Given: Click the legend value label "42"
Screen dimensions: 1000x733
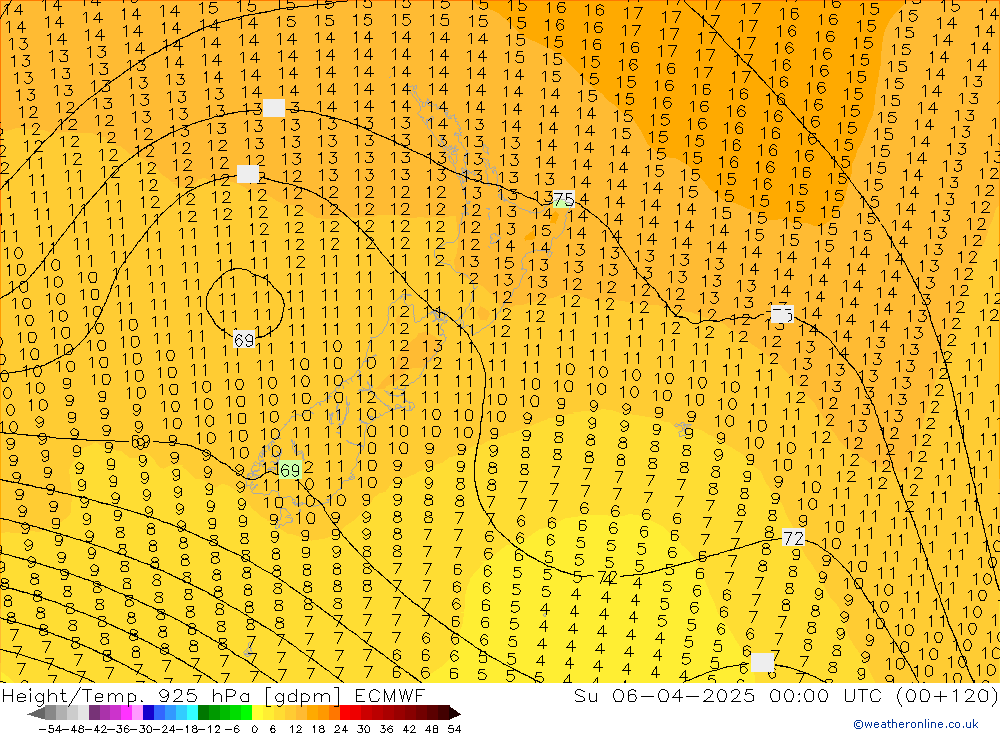Looking at the screenshot, I should 409,729.
